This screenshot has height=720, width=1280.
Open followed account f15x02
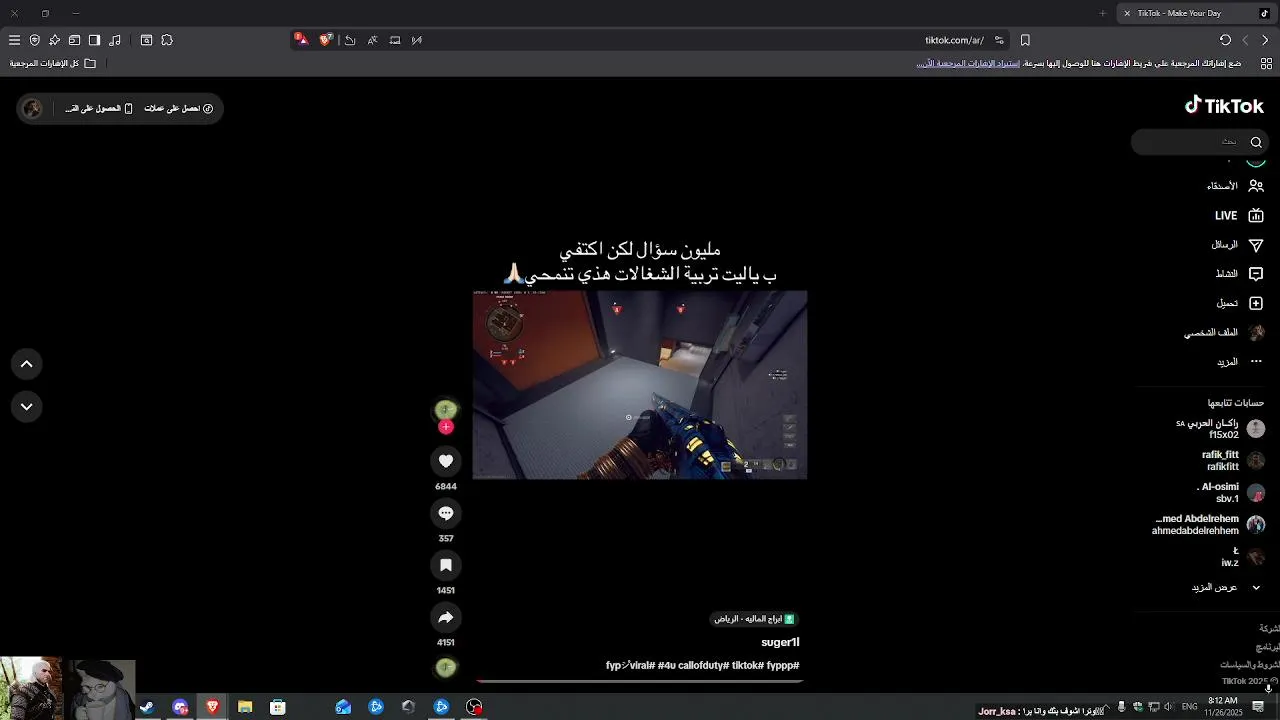click(x=1220, y=429)
